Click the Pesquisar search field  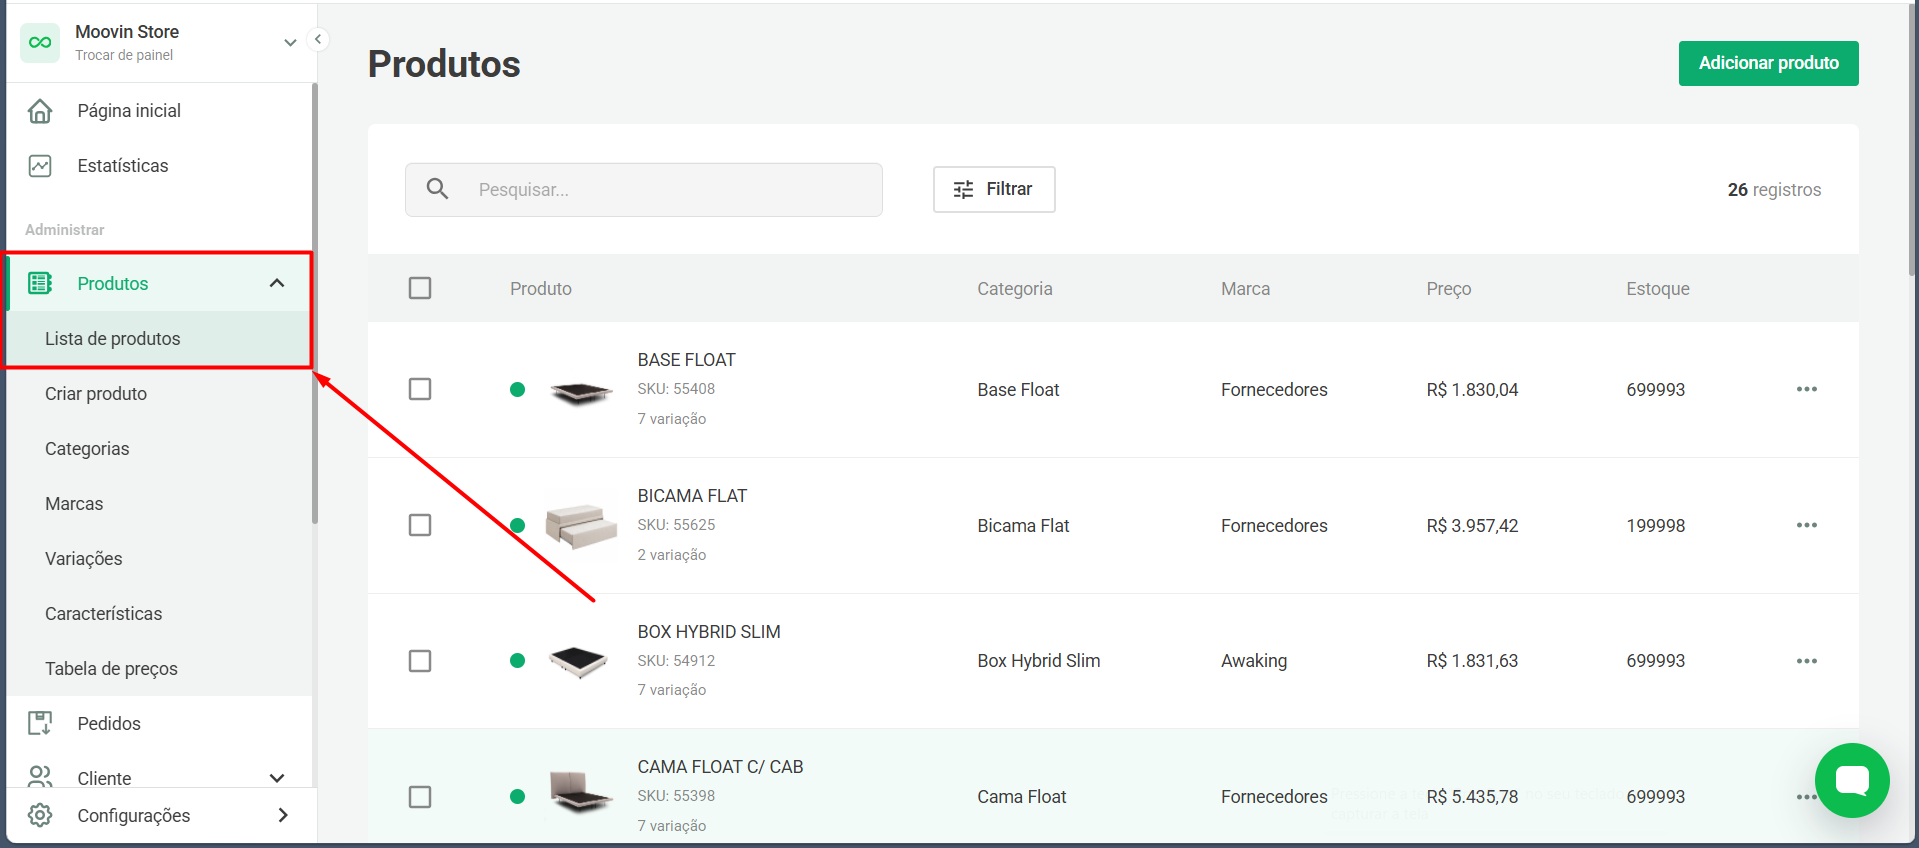pyautogui.click(x=644, y=190)
